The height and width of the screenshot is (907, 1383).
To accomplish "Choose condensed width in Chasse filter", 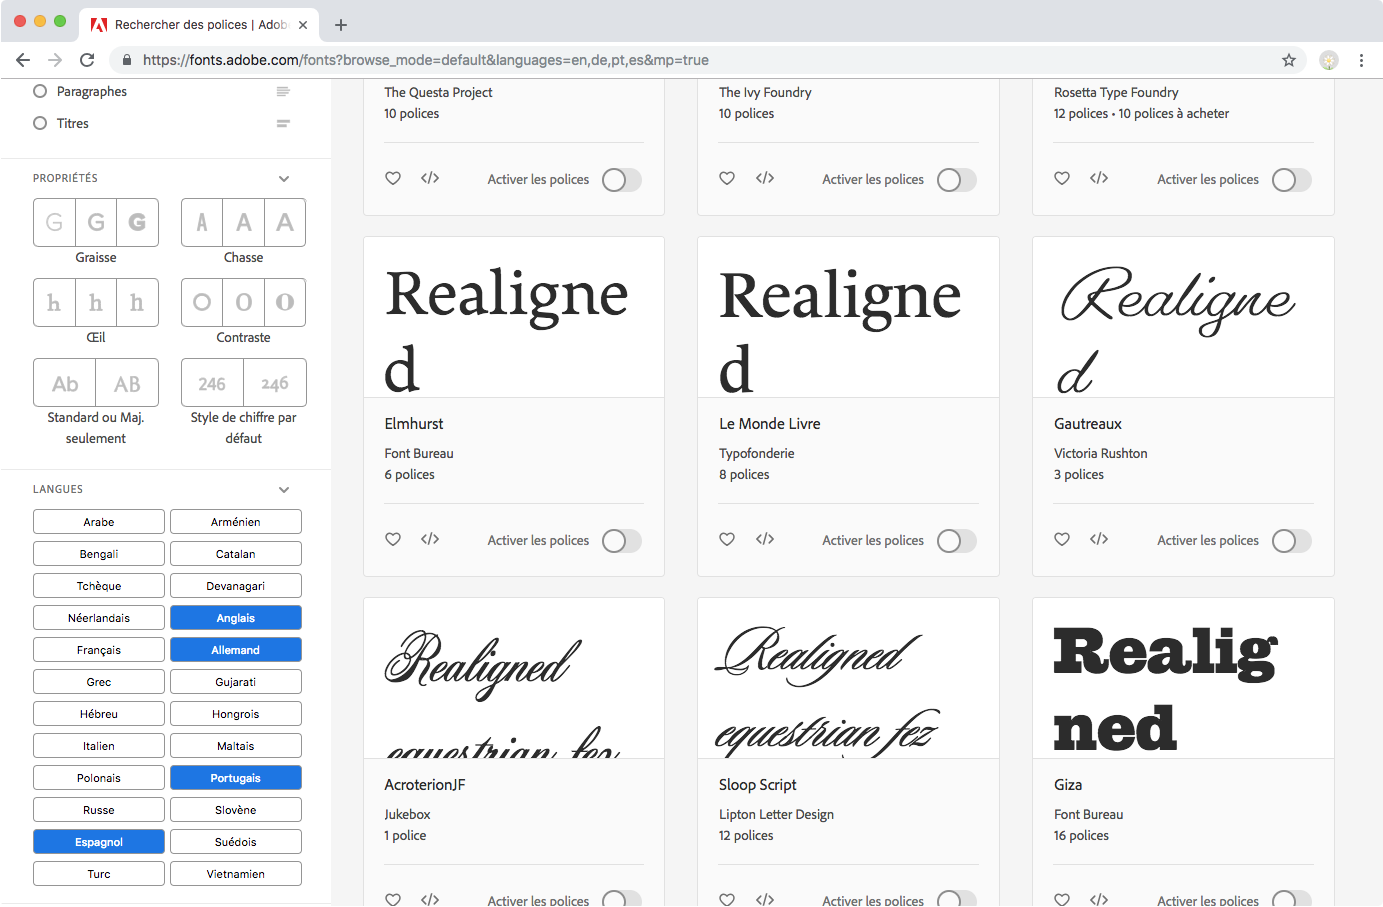I will pyautogui.click(x=202, y=222).
